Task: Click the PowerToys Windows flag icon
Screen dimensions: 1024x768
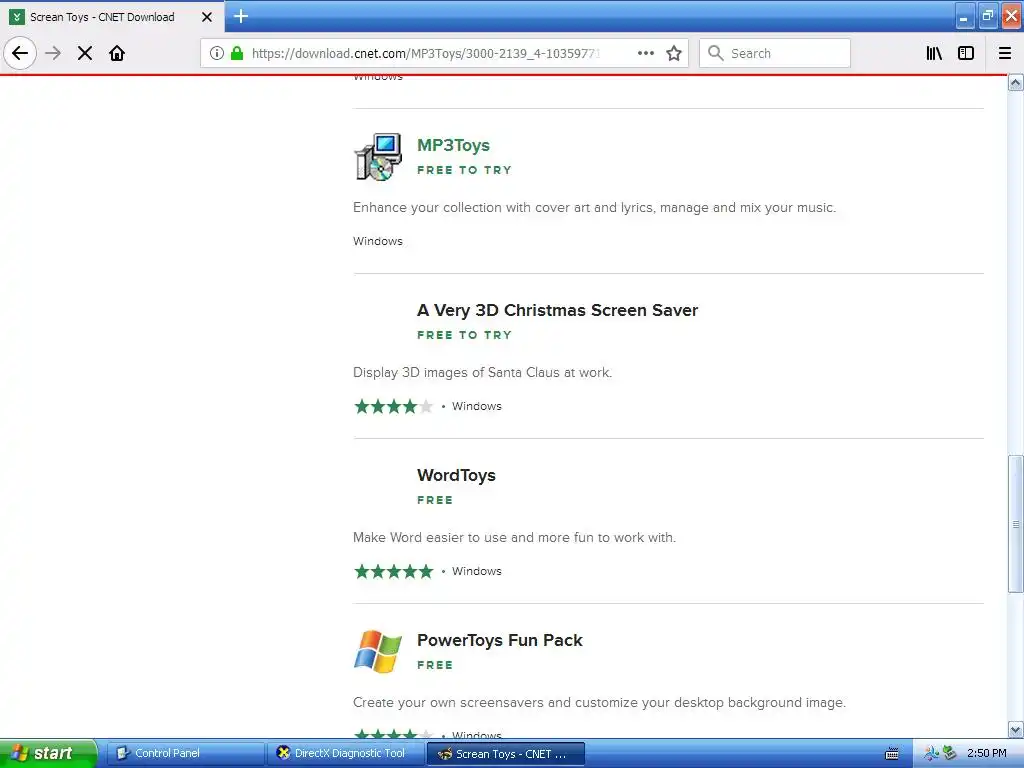Action: pos(377,651)
